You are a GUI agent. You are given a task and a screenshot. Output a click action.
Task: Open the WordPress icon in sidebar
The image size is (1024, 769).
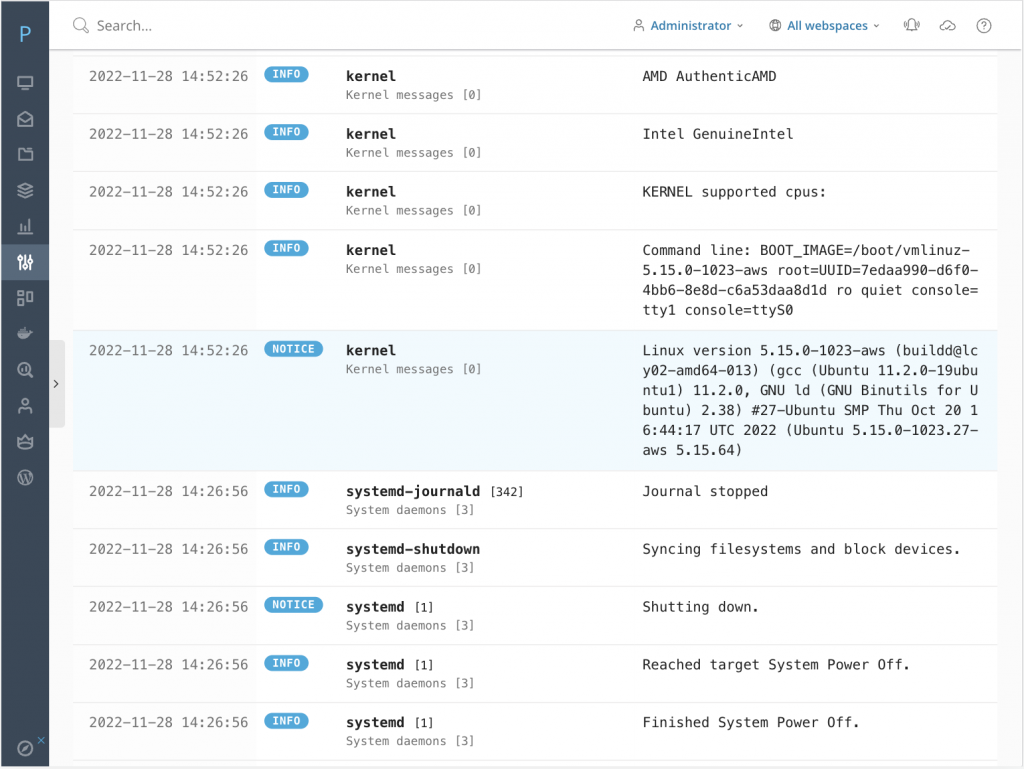click(25, 478)
